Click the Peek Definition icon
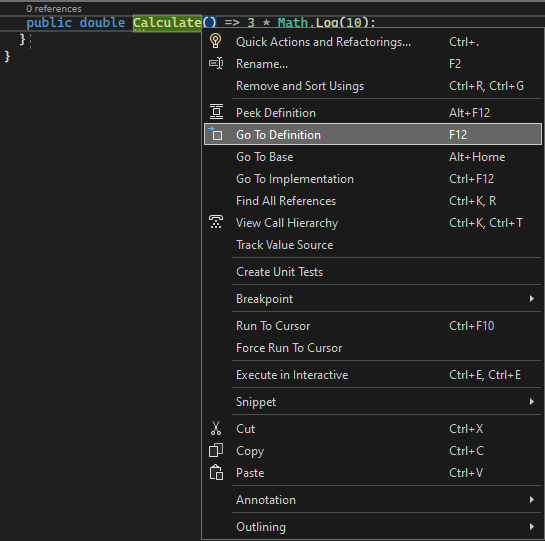Screen dimensions: 545x541 [216, 112]
